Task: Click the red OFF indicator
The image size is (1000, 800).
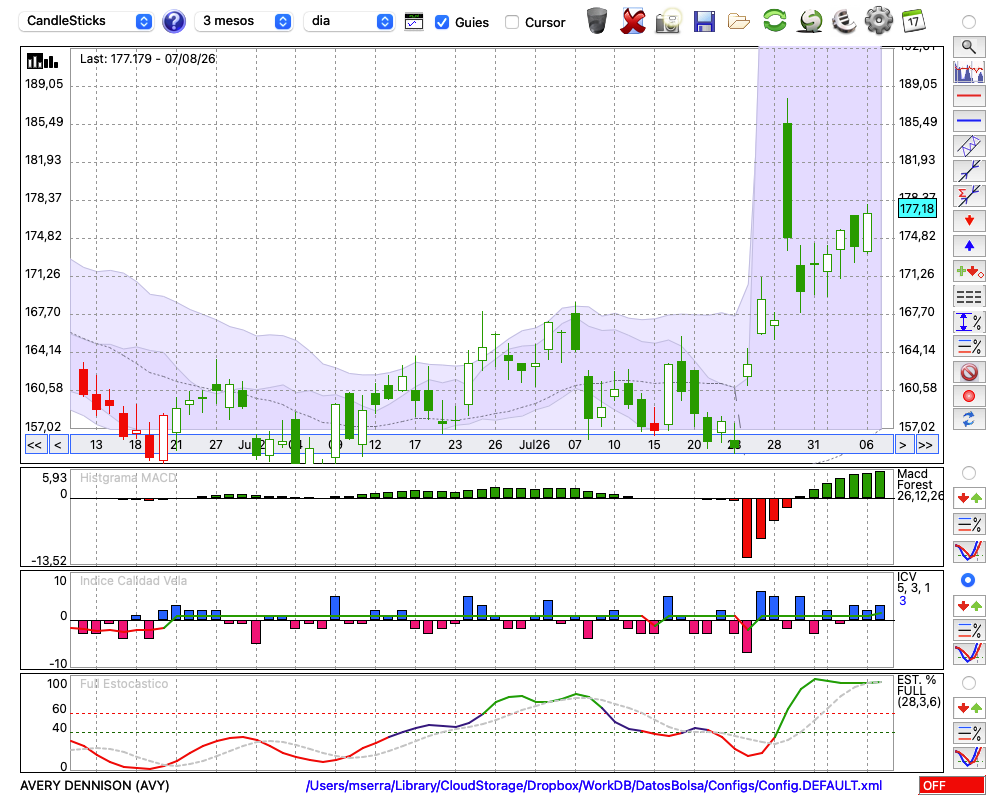Action: pos(952,785)
